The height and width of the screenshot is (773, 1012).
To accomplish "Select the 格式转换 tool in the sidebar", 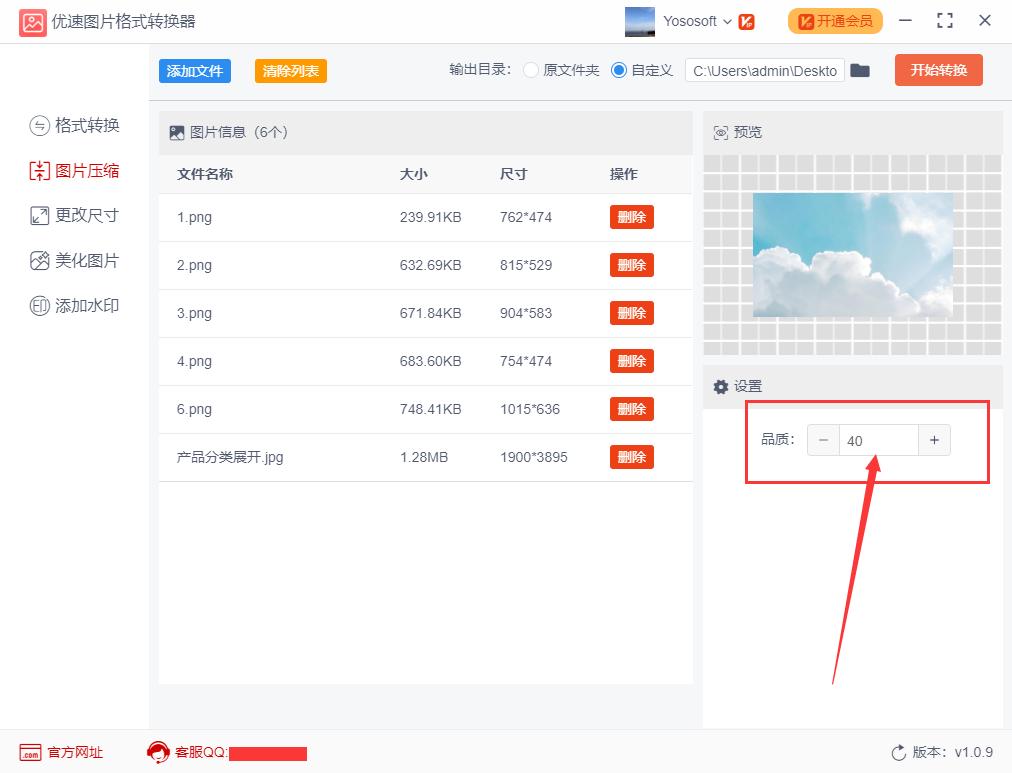I will 74,127.
